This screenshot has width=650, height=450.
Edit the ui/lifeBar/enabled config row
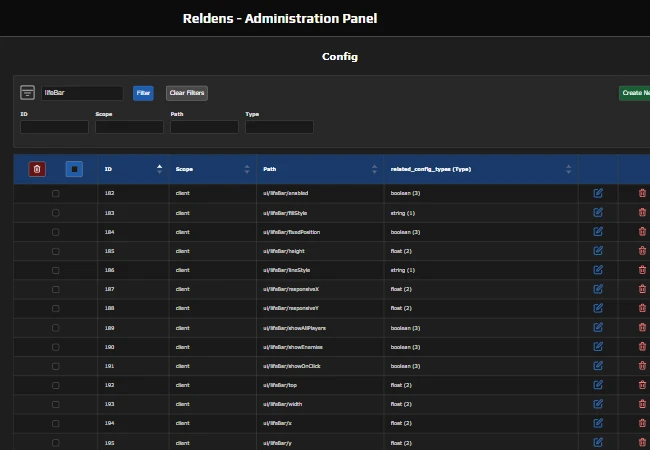coord(598,193)
